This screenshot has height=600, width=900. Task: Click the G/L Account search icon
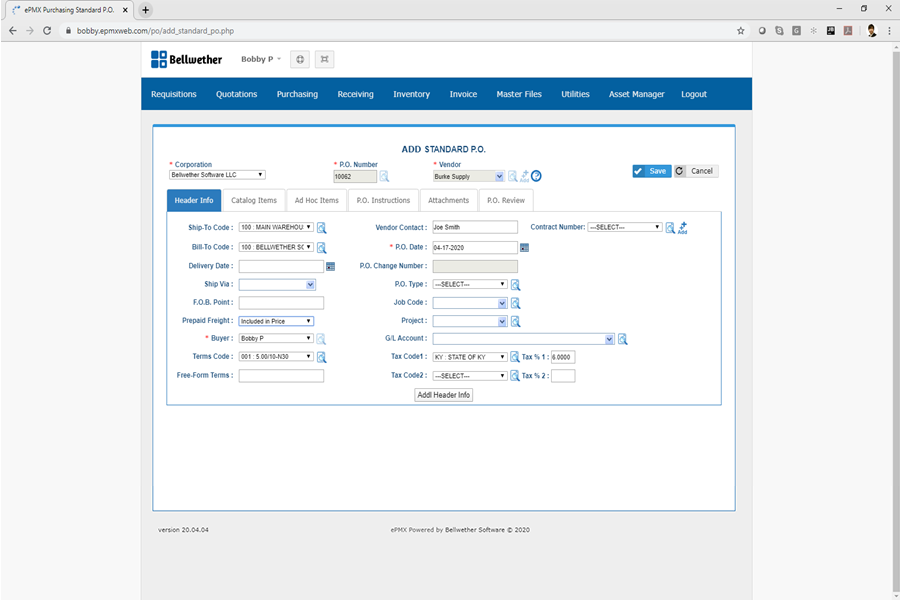coord(622,339)
